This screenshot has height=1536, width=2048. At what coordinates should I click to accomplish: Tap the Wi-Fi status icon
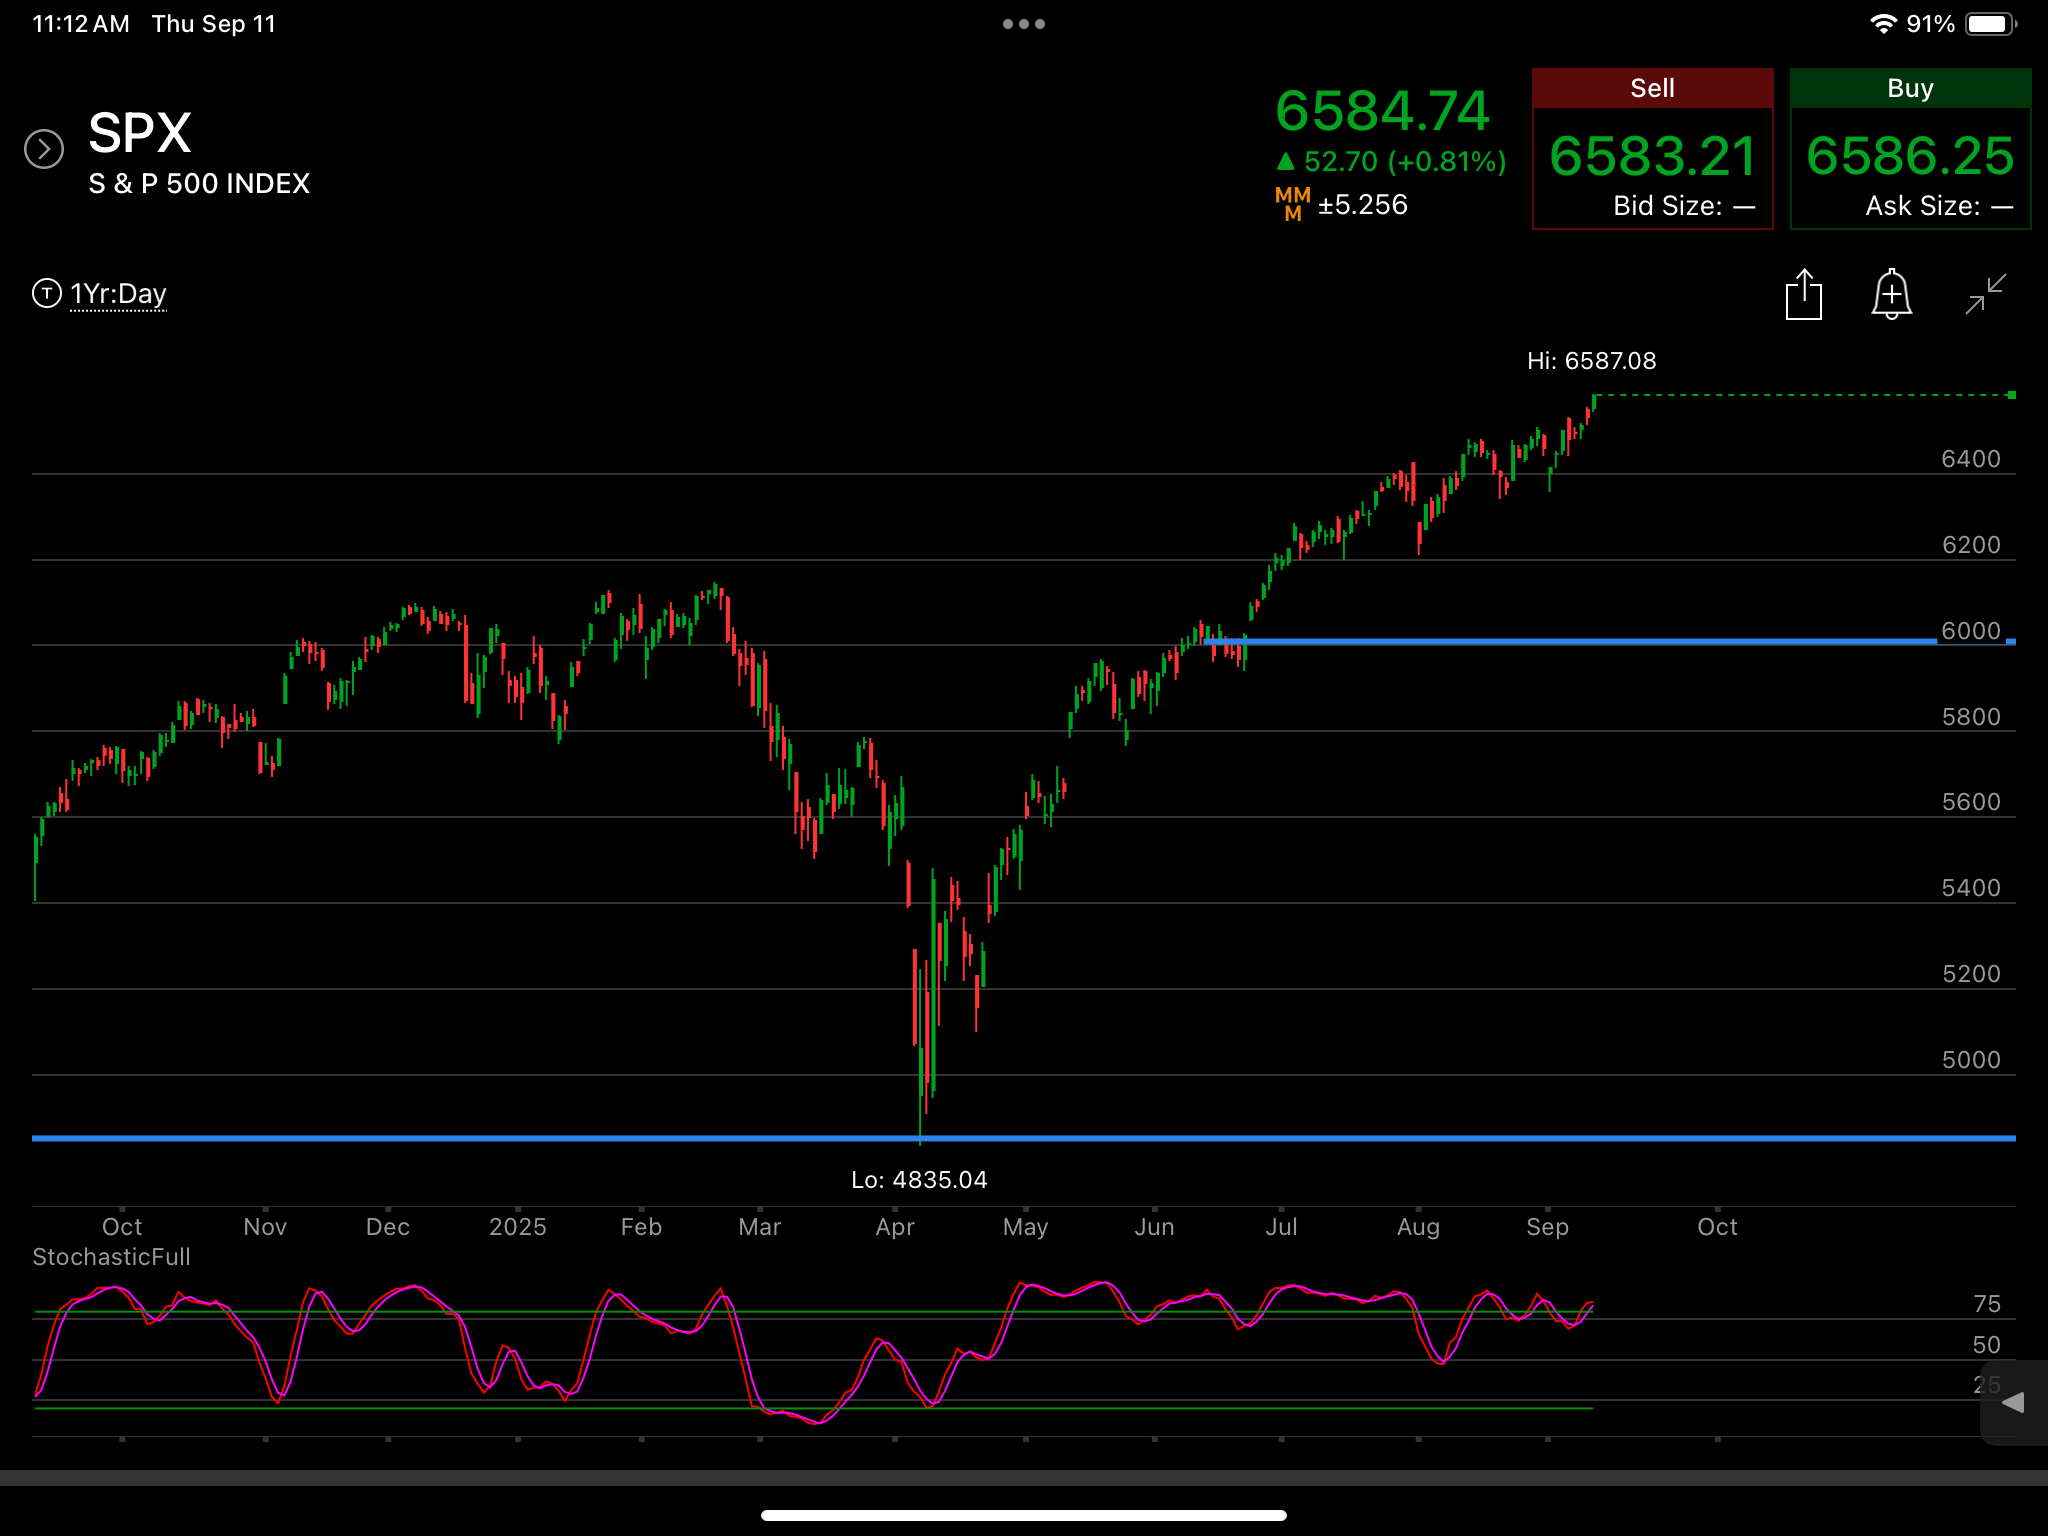1883,24
